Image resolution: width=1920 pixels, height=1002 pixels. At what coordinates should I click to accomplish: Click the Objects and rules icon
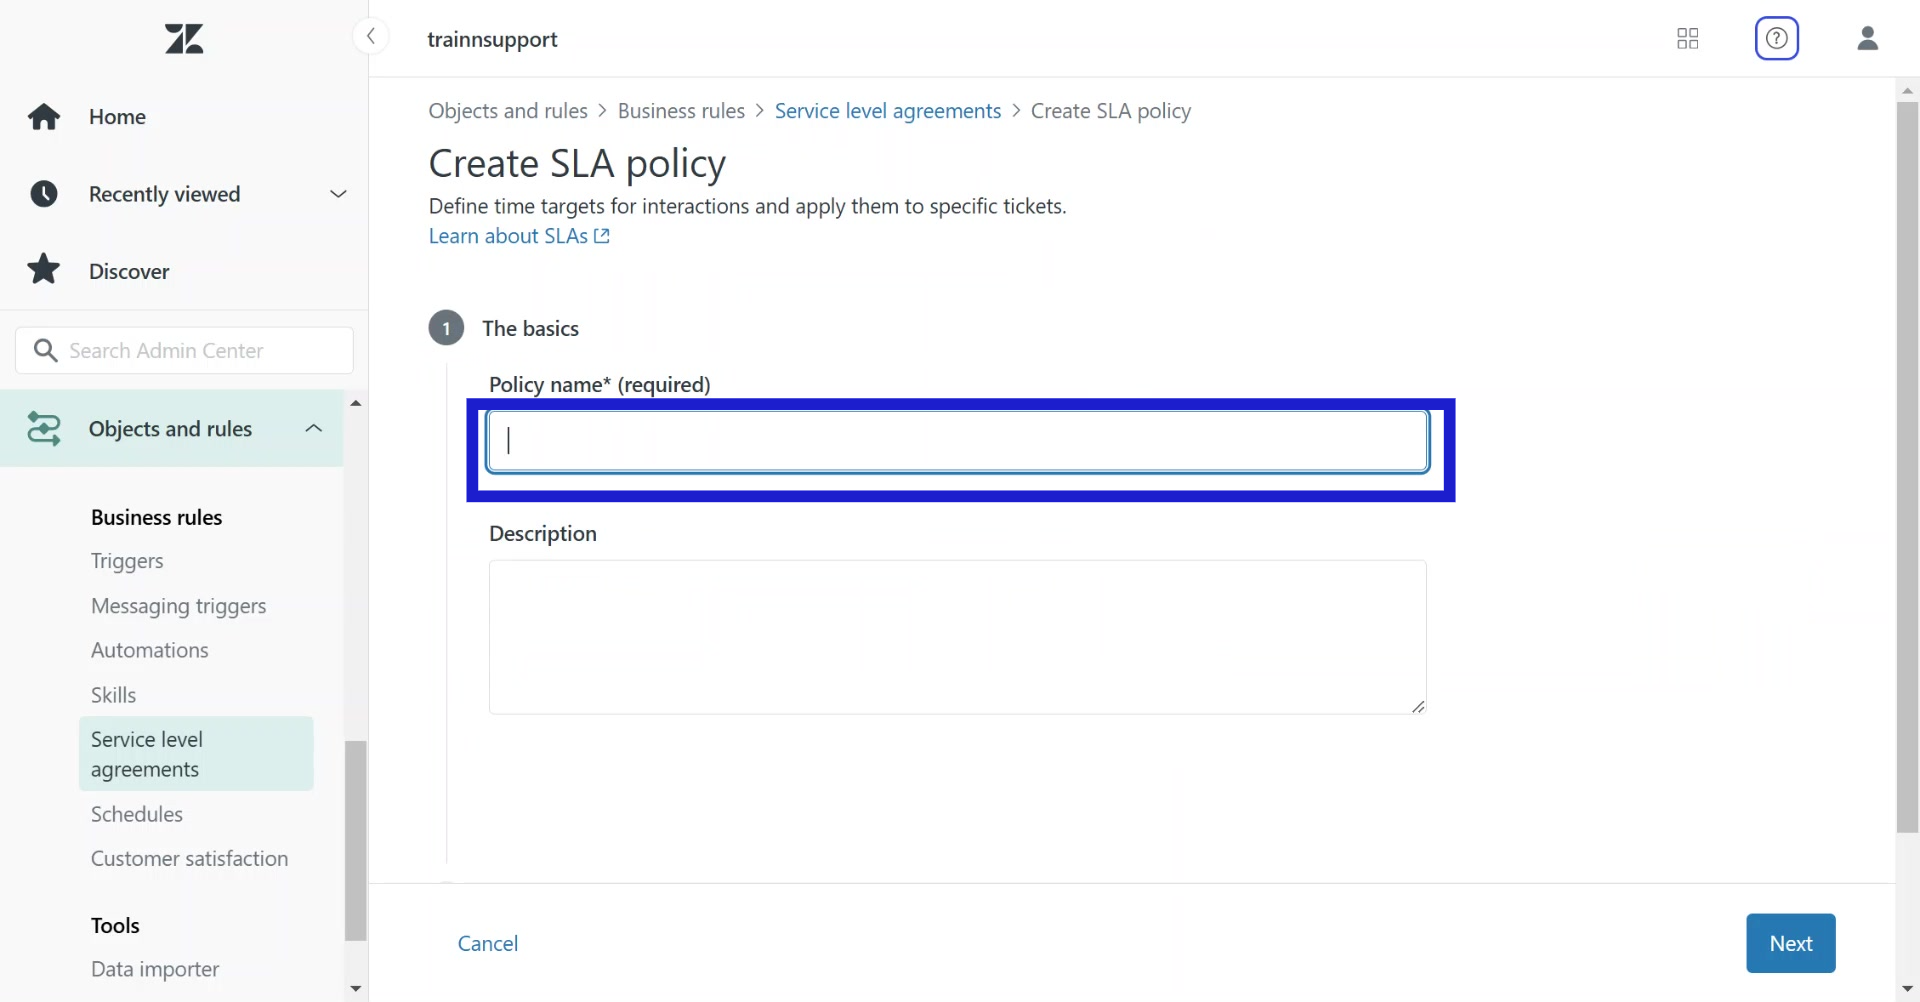tap(44, 429)
